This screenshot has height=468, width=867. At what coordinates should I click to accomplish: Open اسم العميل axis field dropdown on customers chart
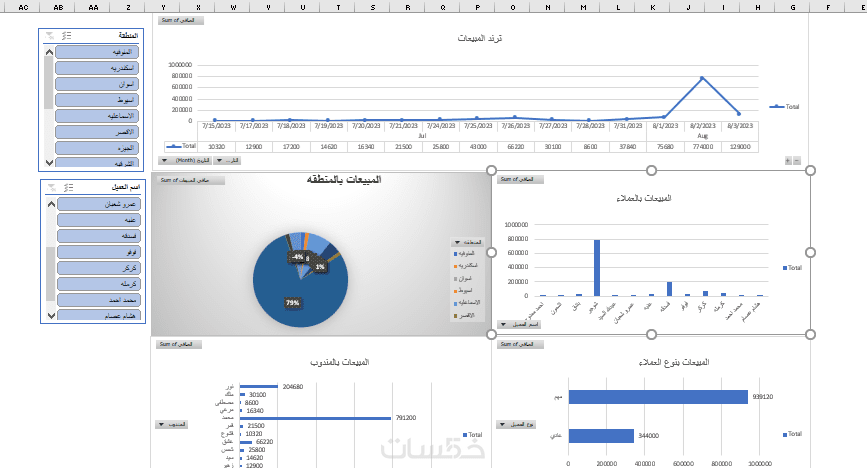pyautogui.click(x=519, y=324)
